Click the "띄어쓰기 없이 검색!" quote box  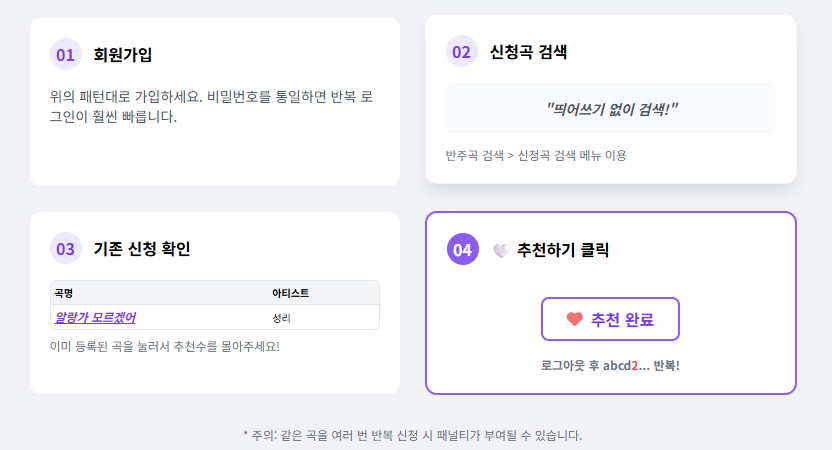point(611,109)
